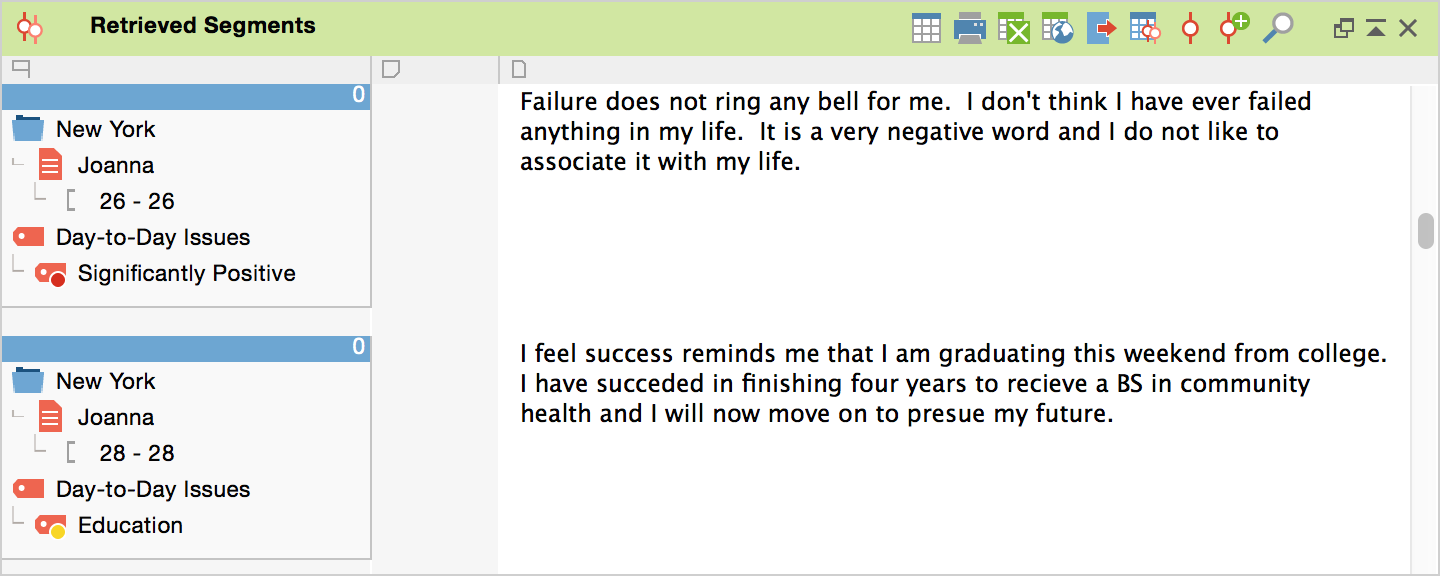Open search with the magnifier icon

[1277, 28]
